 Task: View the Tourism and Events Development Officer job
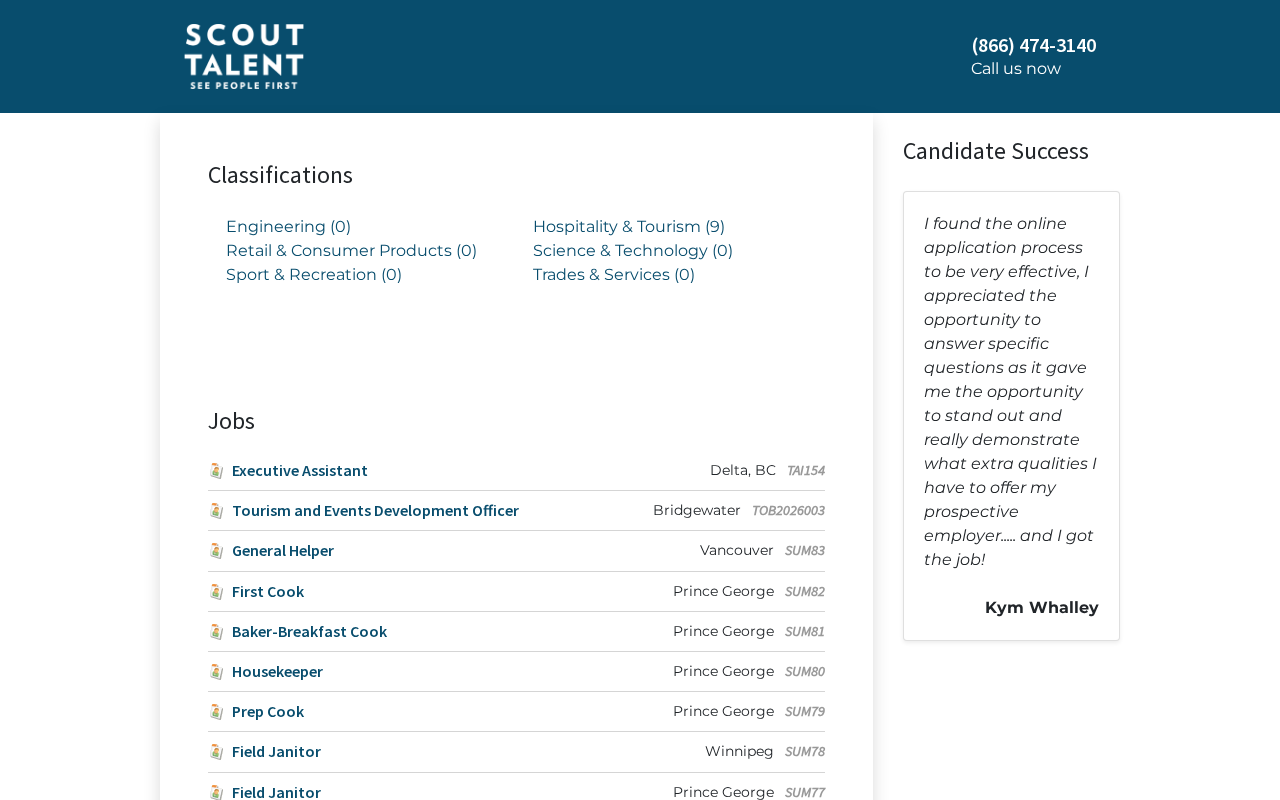click(x=375, y=510)
